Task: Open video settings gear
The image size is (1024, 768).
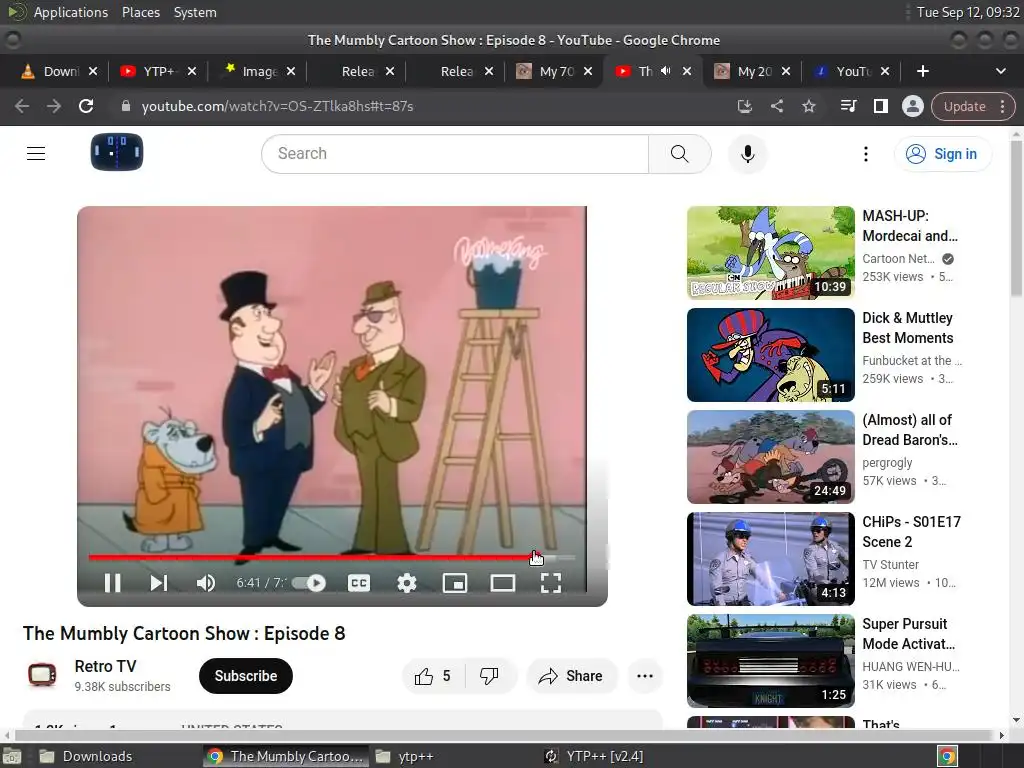Action: [407, 583]
